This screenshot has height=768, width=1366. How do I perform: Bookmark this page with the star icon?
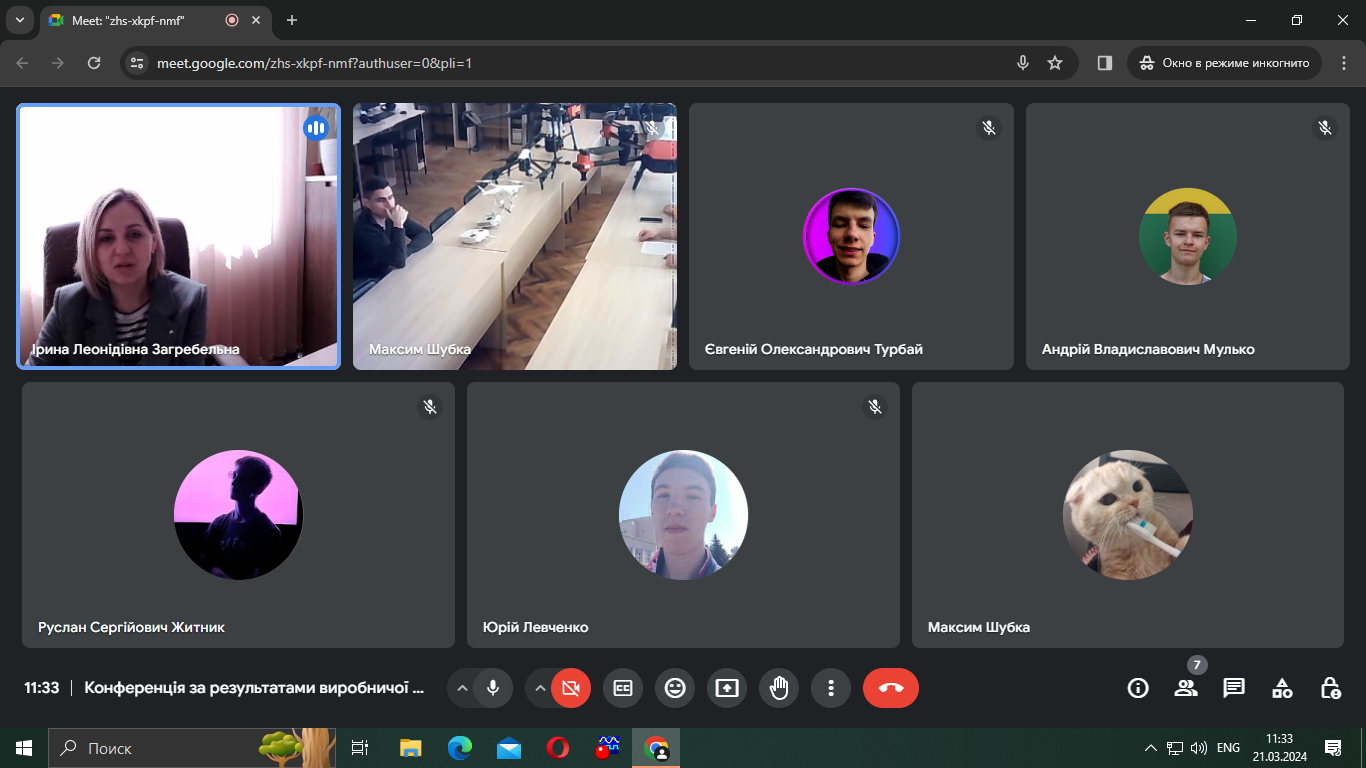coord(1055,62)
